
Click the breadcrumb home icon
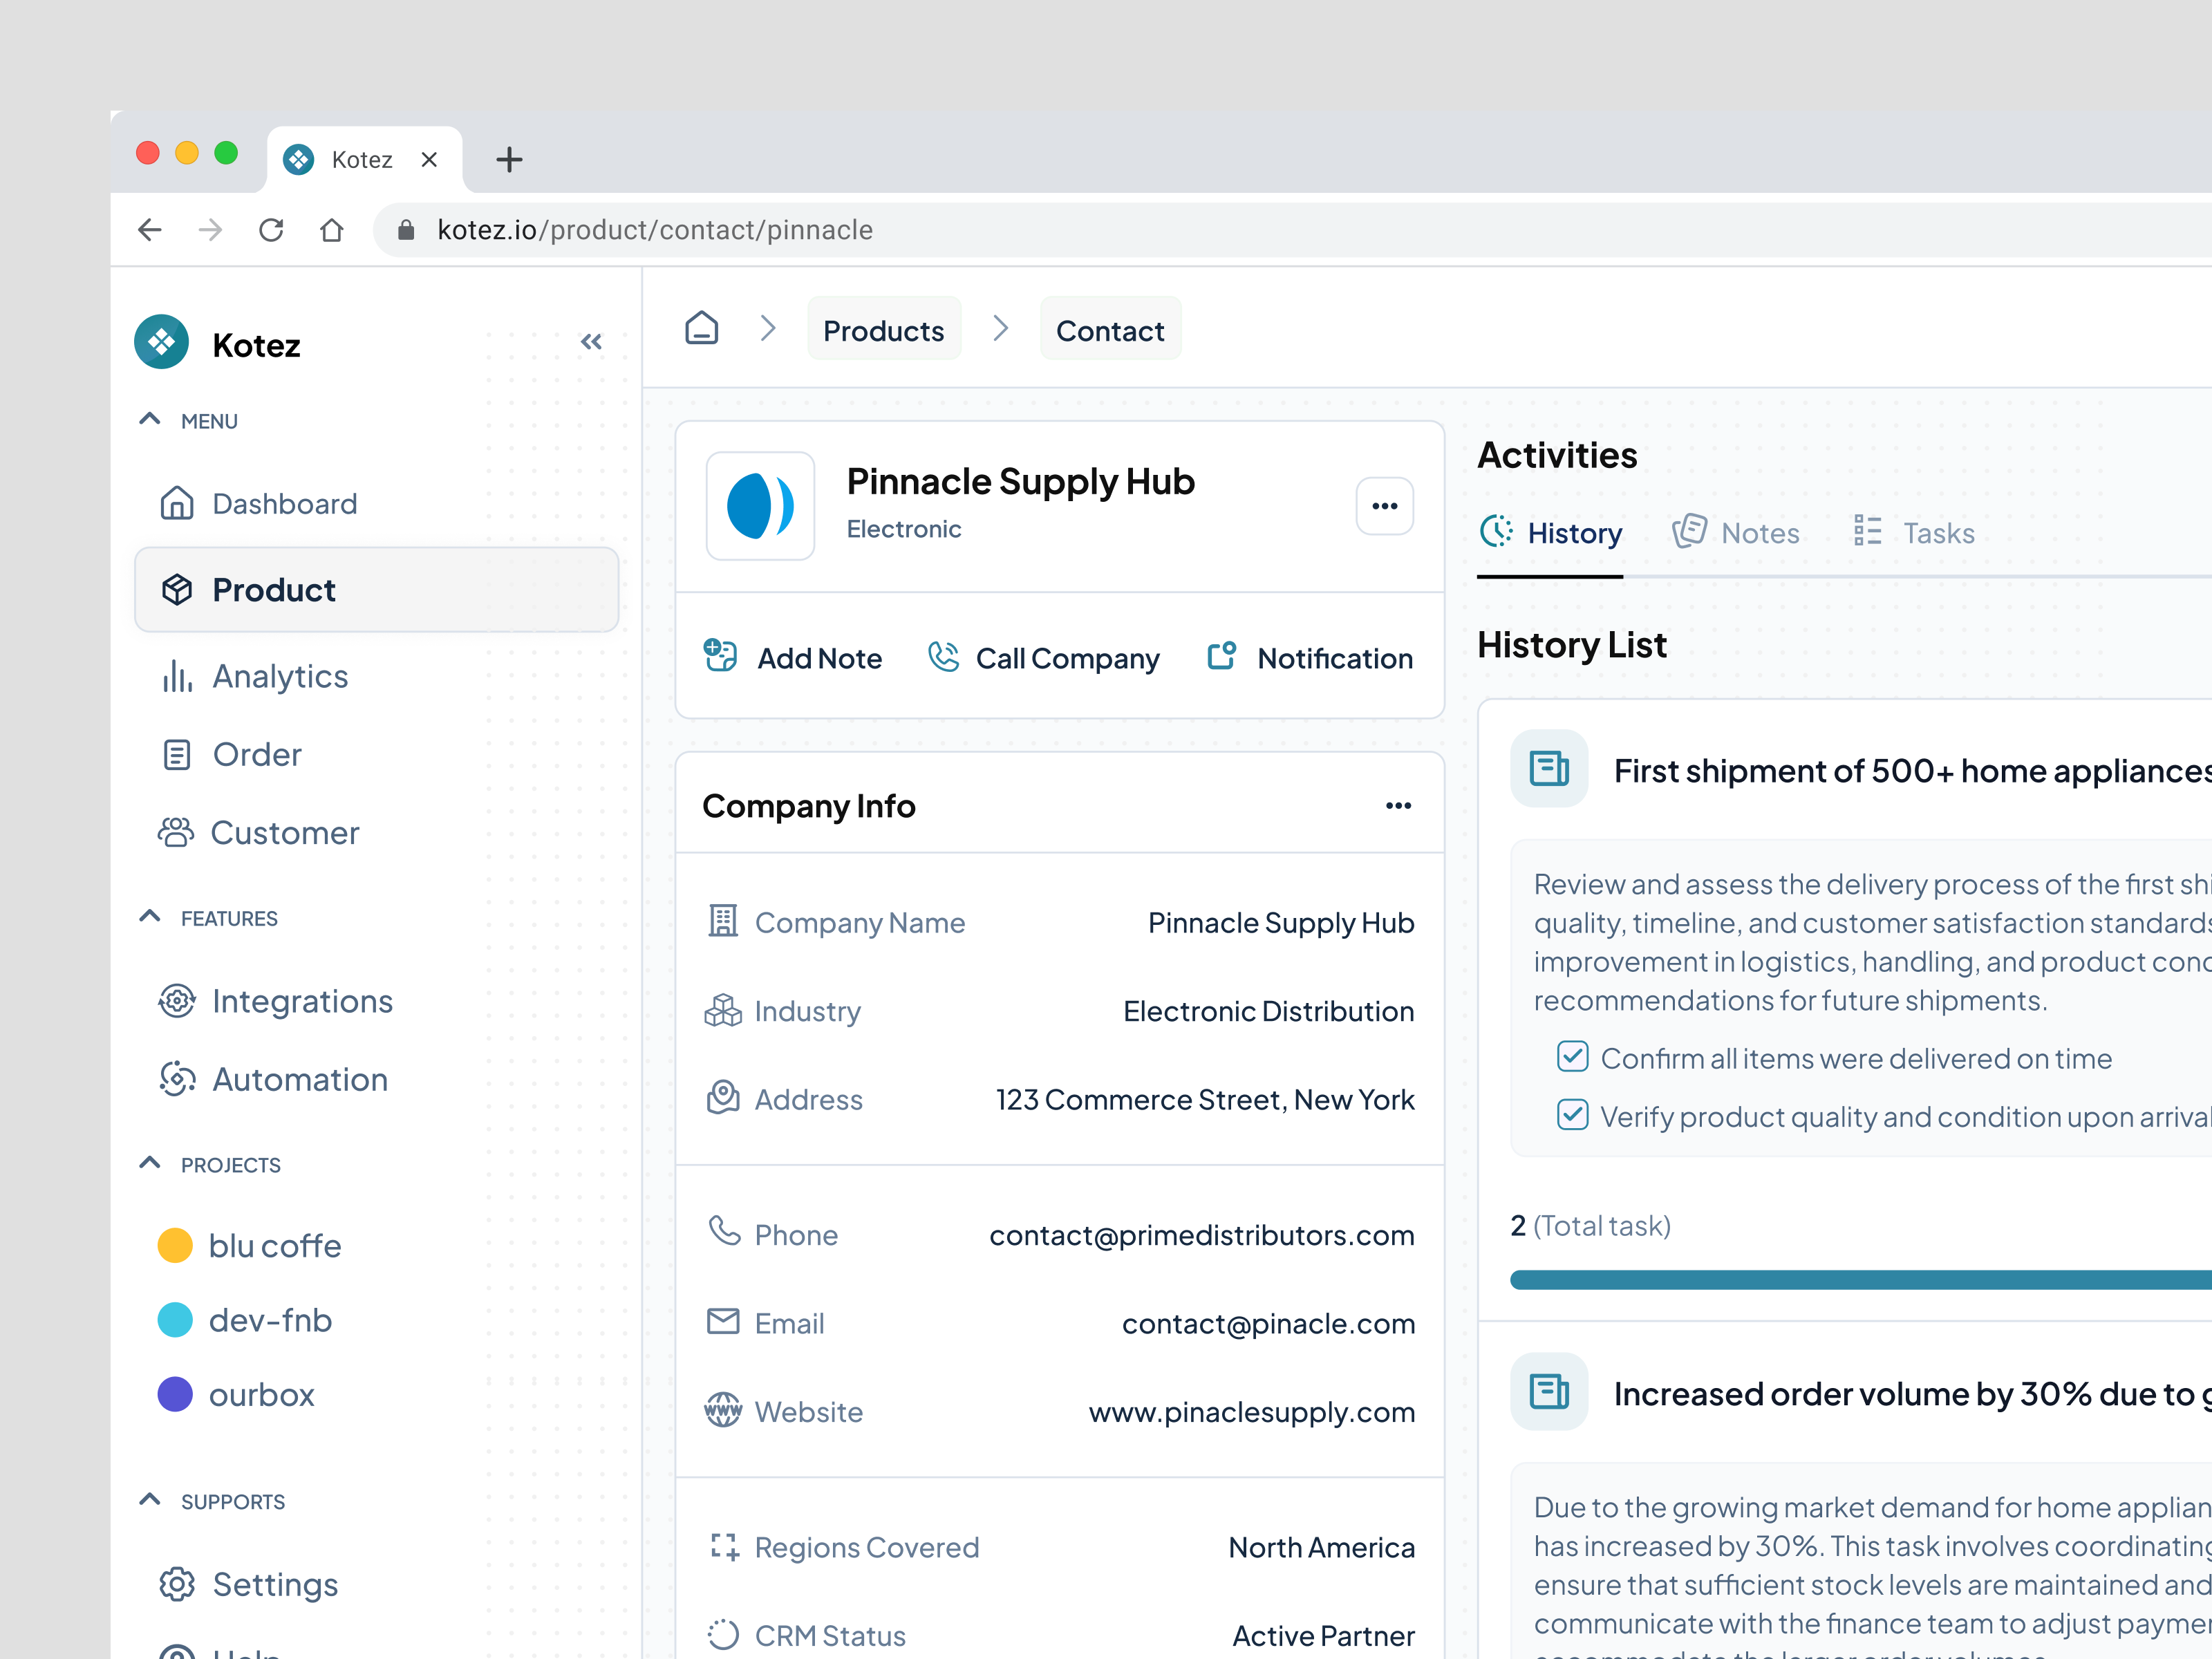(x=701, y=328)
